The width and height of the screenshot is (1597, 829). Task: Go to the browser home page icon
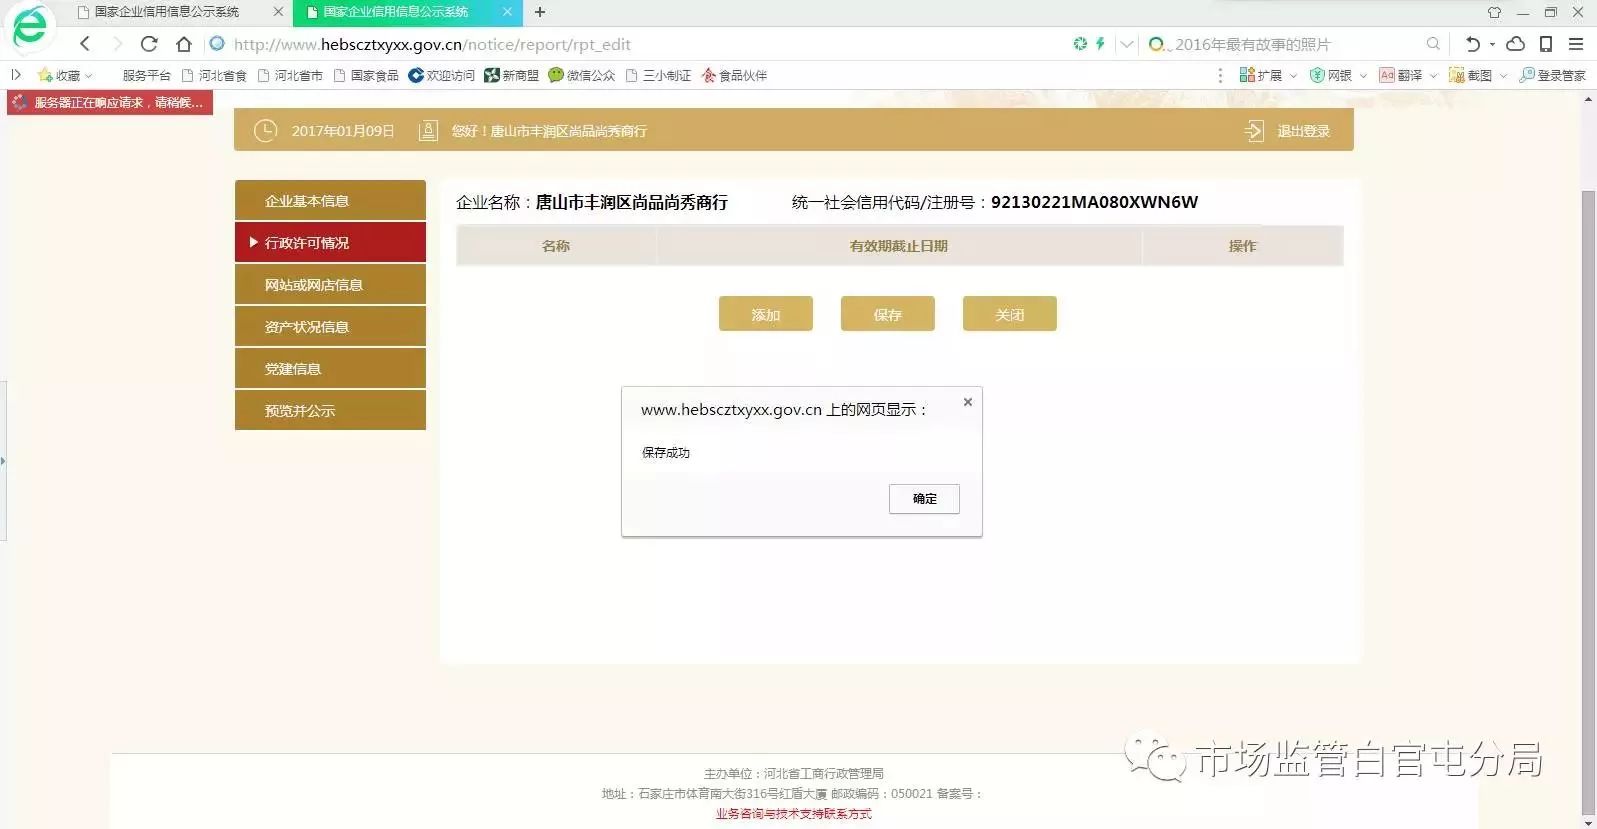pos(184,44)
